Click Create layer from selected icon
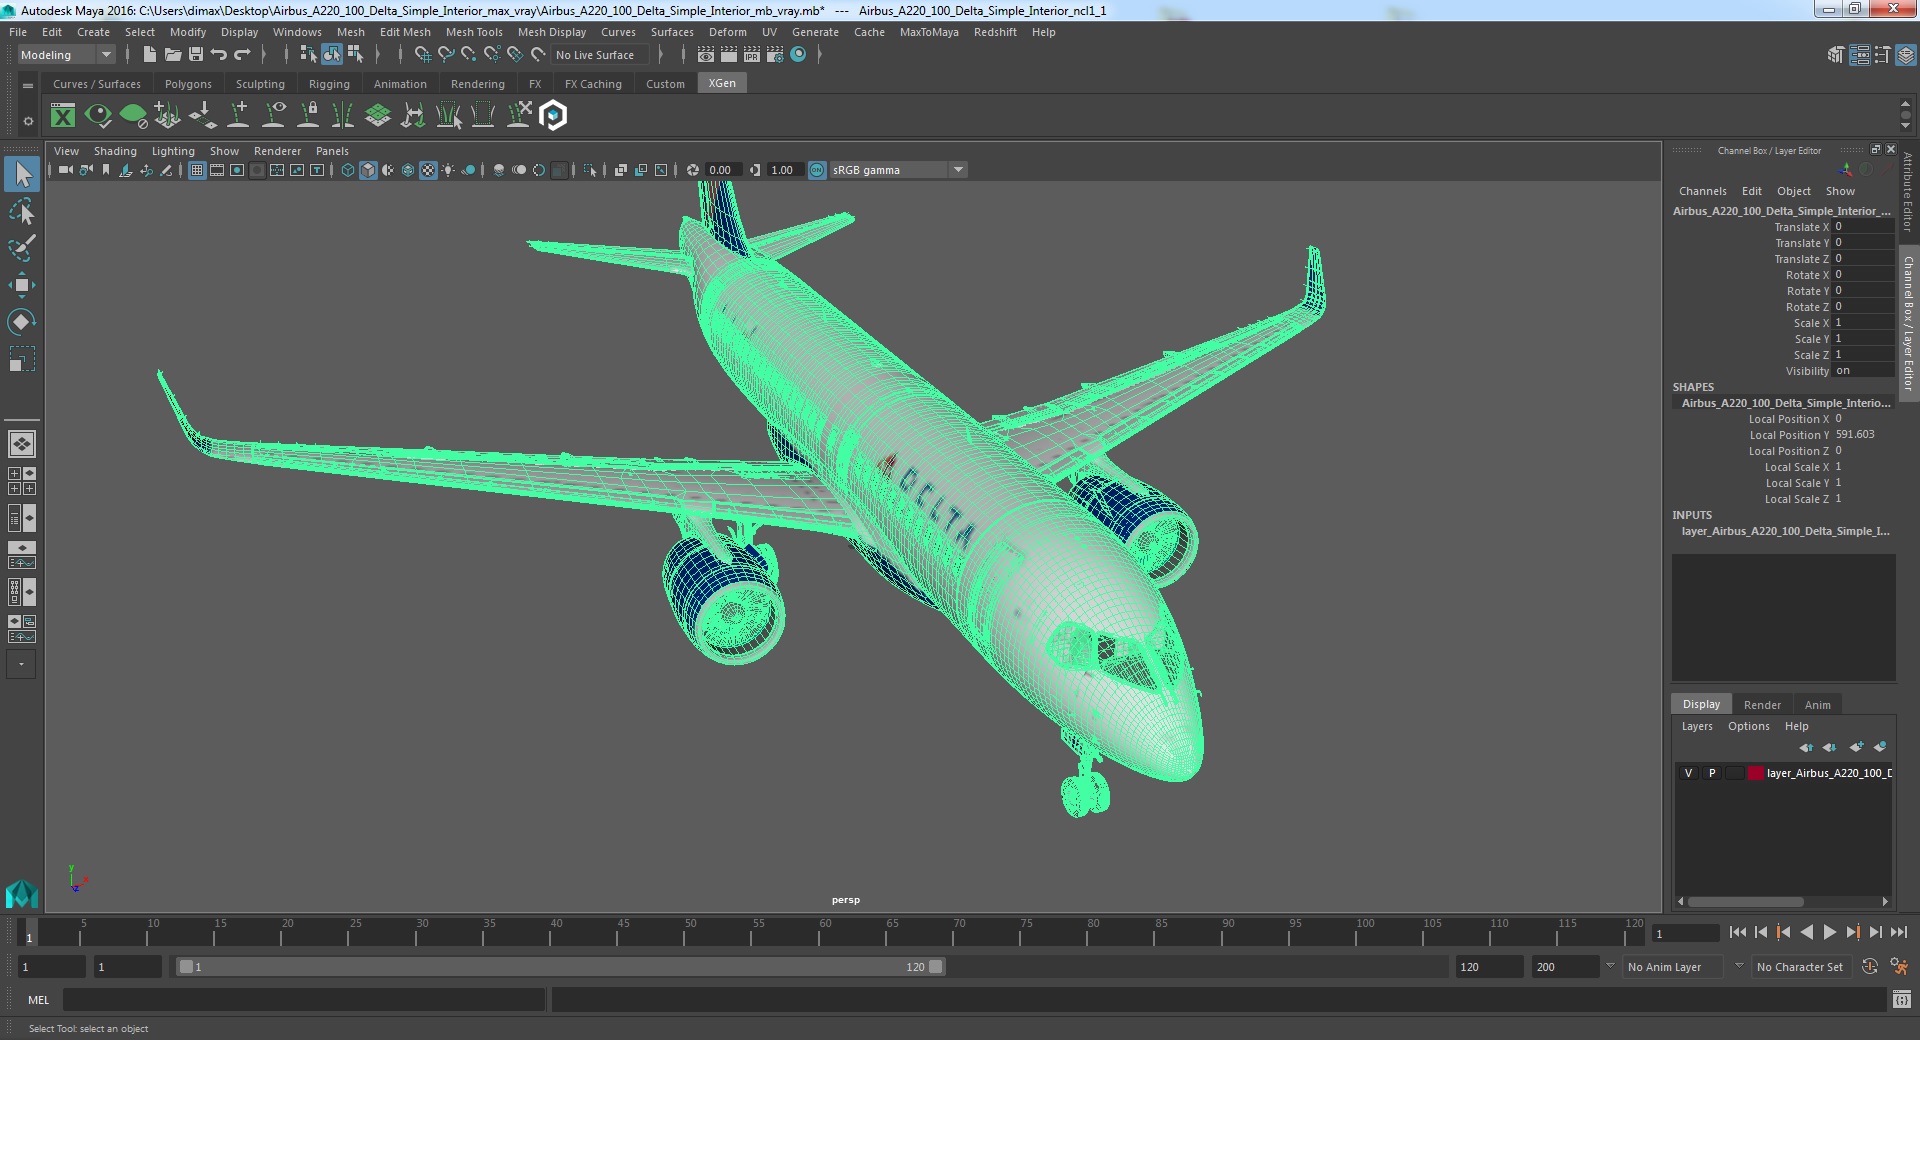 pyautogui.click(x=1880, y=747)
